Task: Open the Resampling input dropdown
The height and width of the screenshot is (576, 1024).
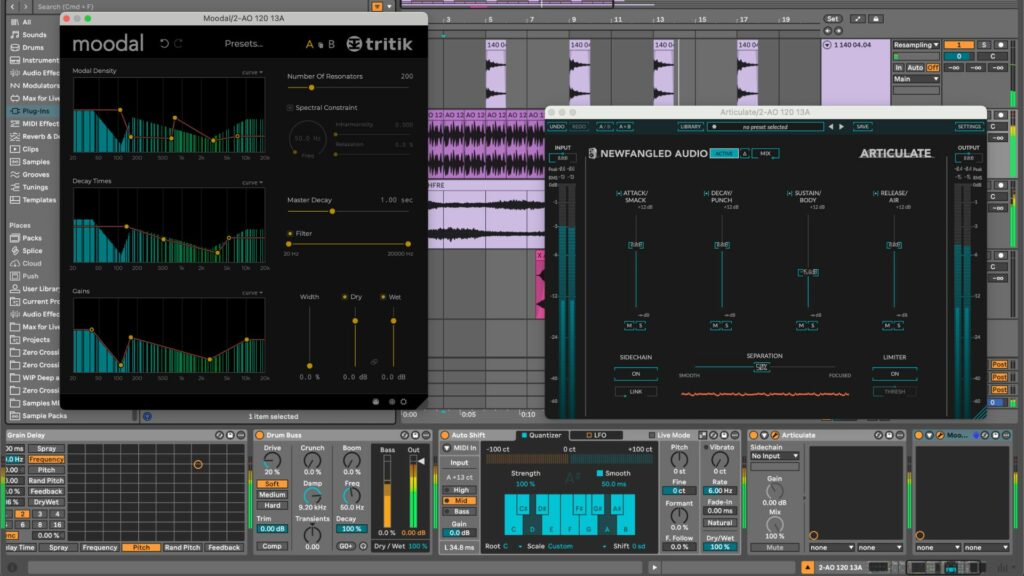Action: pyautogui.click(x=916, y=45)
